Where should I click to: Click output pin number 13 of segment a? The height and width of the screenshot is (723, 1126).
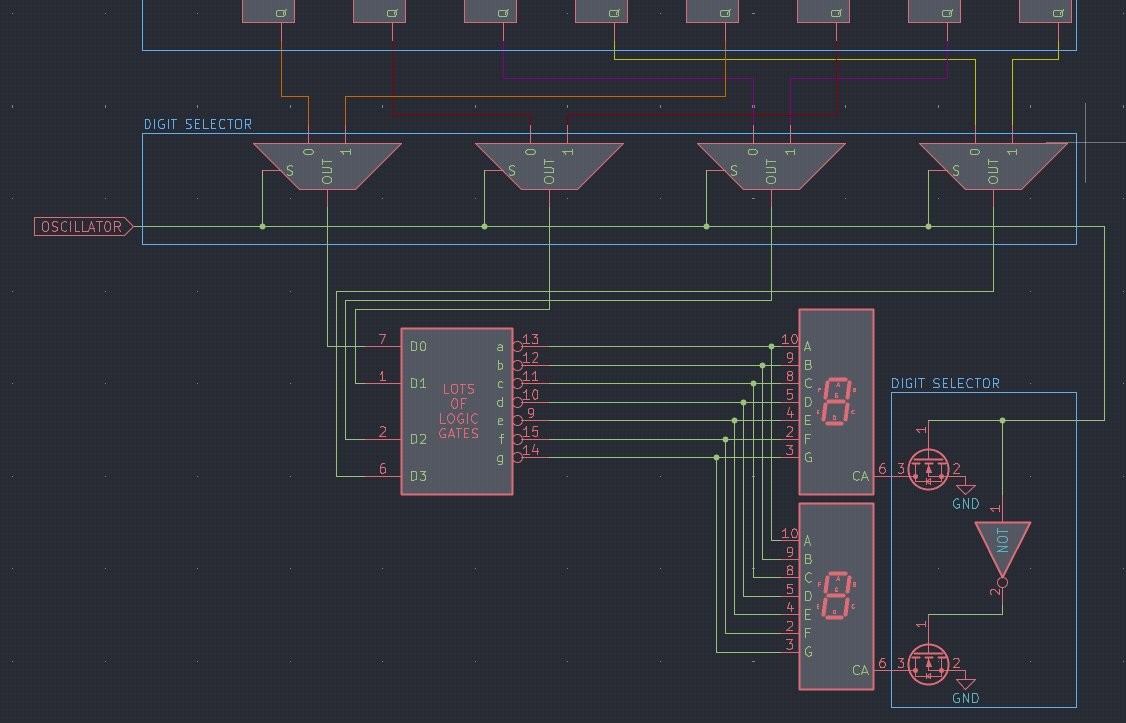[531, 339]
